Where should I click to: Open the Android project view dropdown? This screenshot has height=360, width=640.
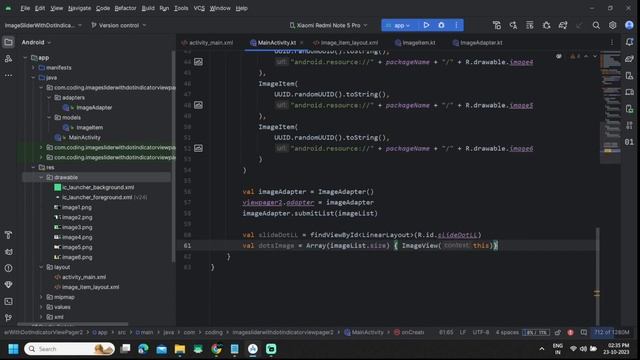coord(36,42)
